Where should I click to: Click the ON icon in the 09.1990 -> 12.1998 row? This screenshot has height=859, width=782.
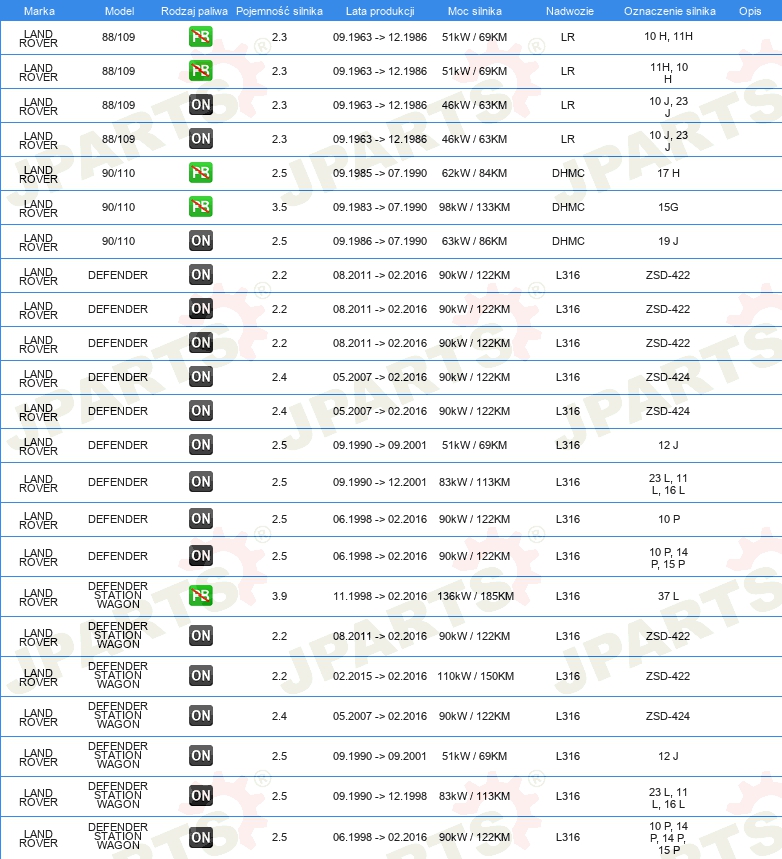[201, 796]
